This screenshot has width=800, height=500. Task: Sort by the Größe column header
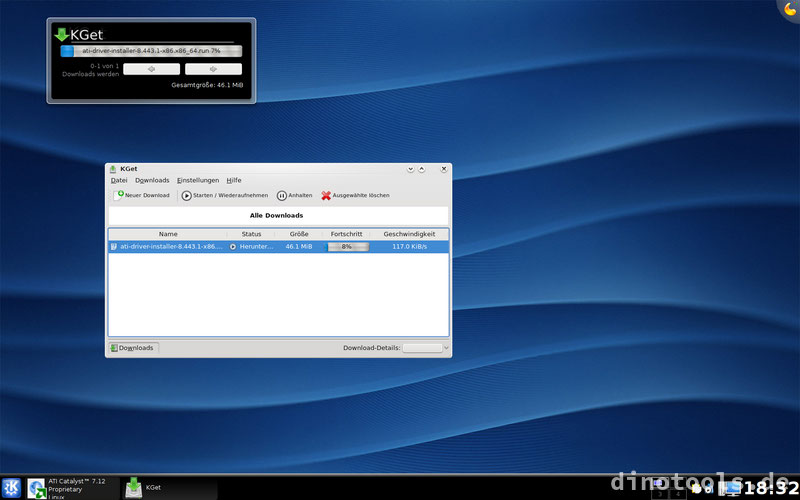pyautogui.click(x=299, y=234)
